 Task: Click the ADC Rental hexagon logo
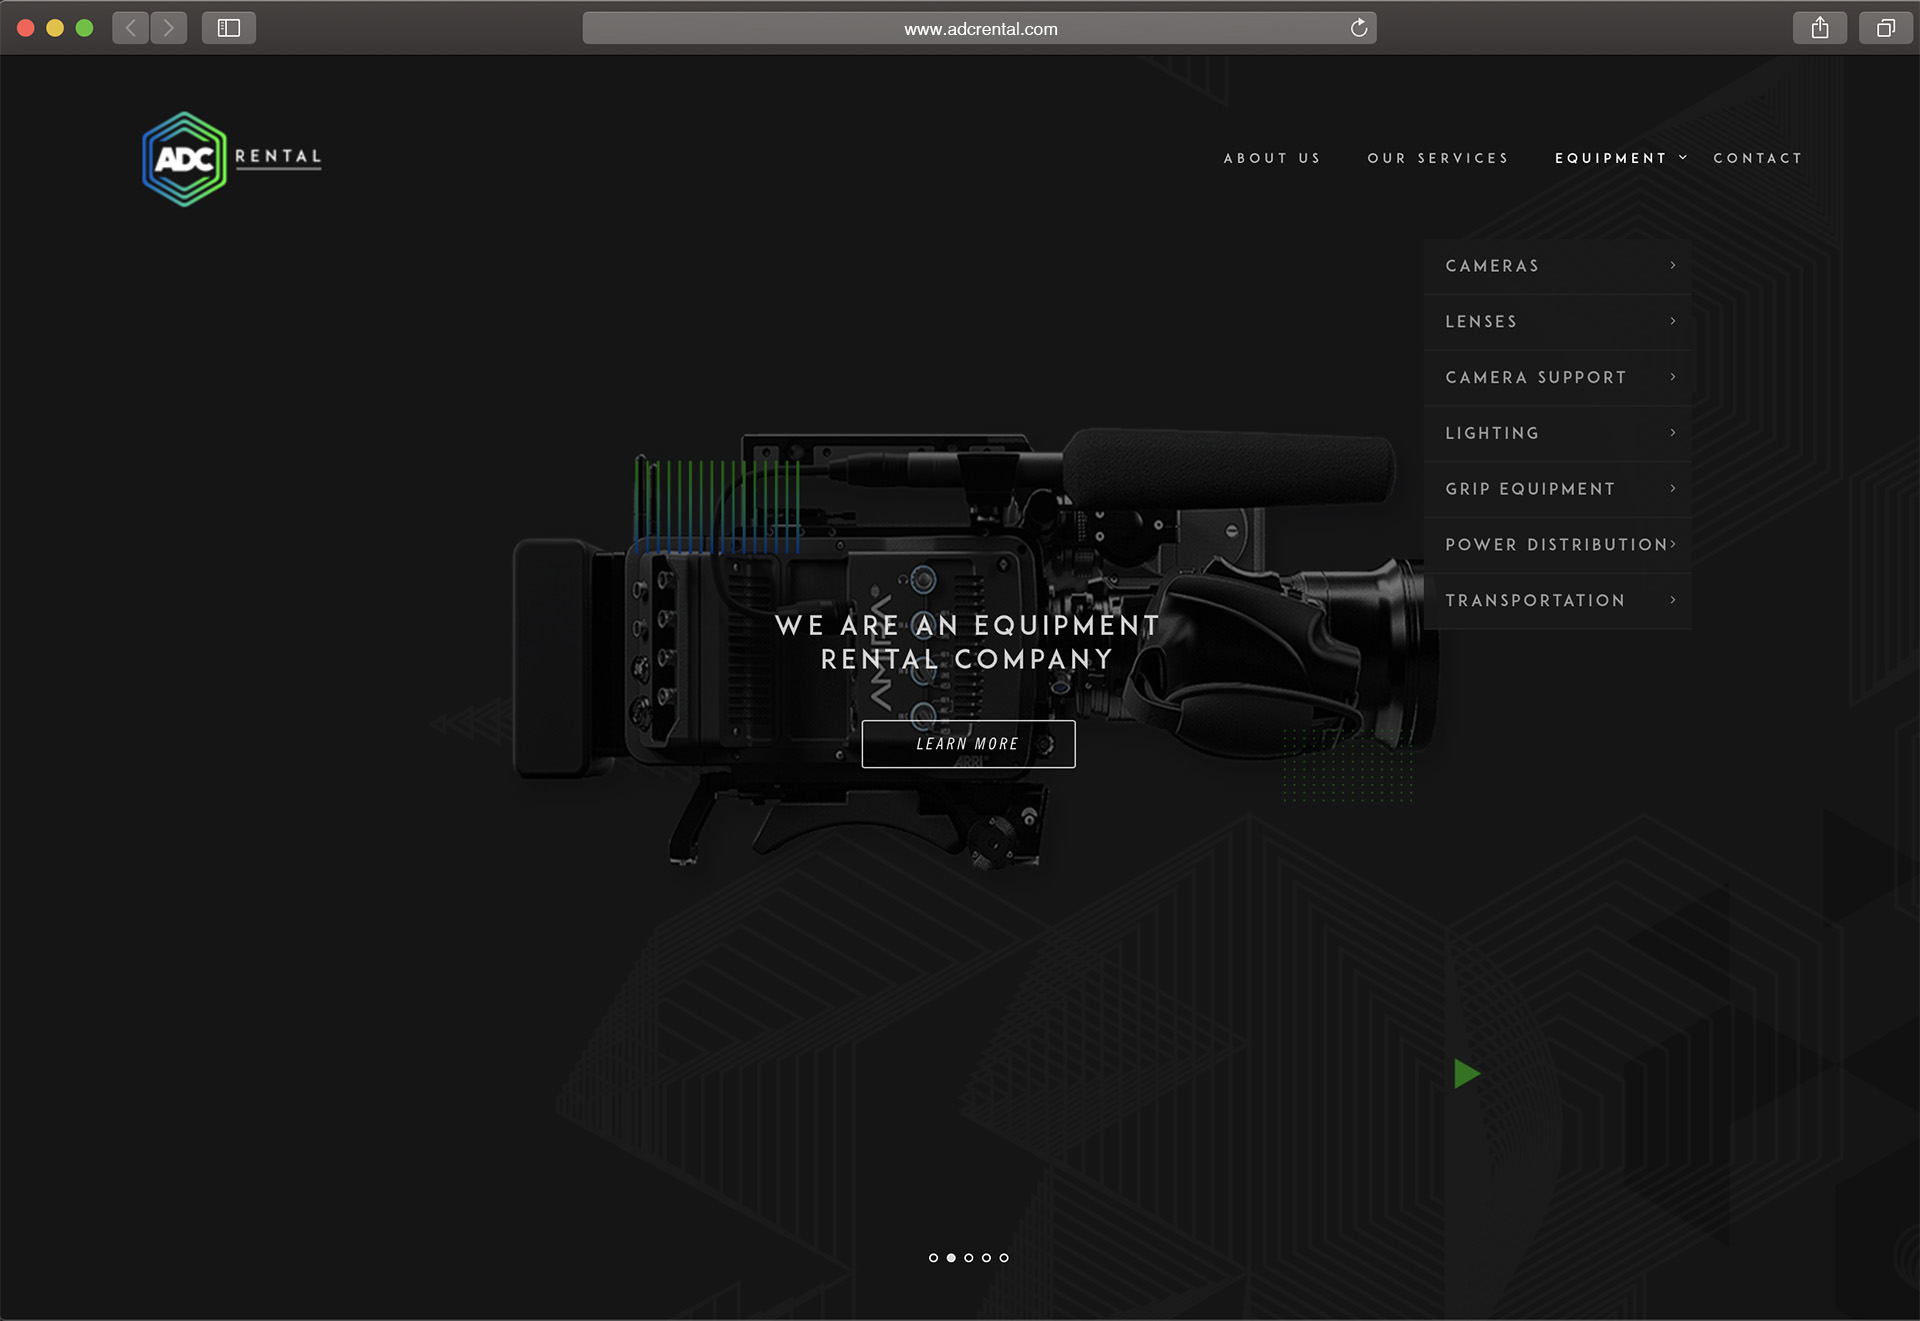pyautogui.click(x=185, y=159)
